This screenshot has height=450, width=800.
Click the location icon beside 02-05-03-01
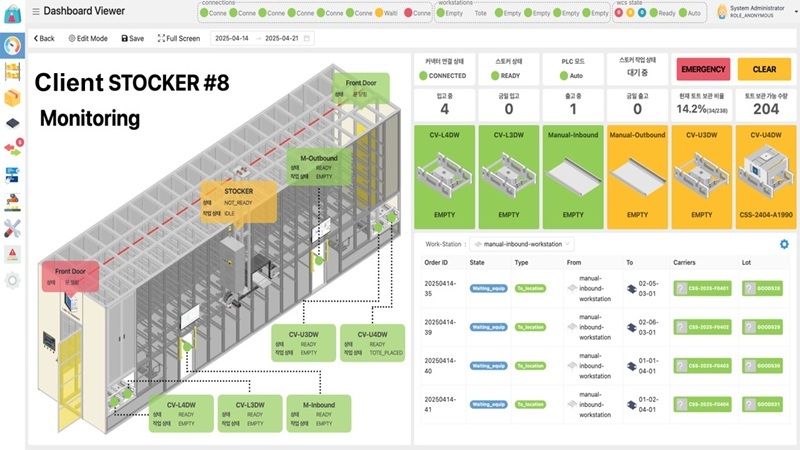pos(632,289)
